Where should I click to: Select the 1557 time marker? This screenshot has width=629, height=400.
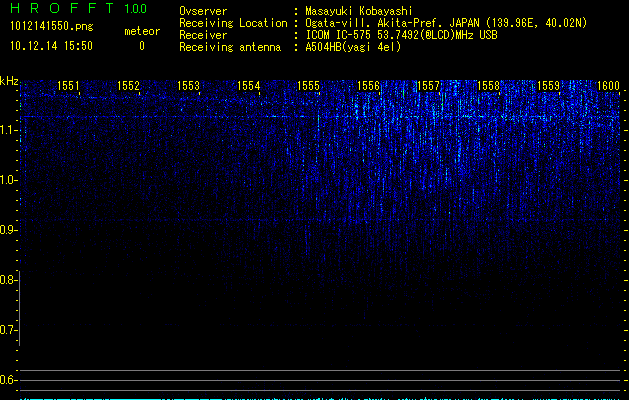coord(428,86)
